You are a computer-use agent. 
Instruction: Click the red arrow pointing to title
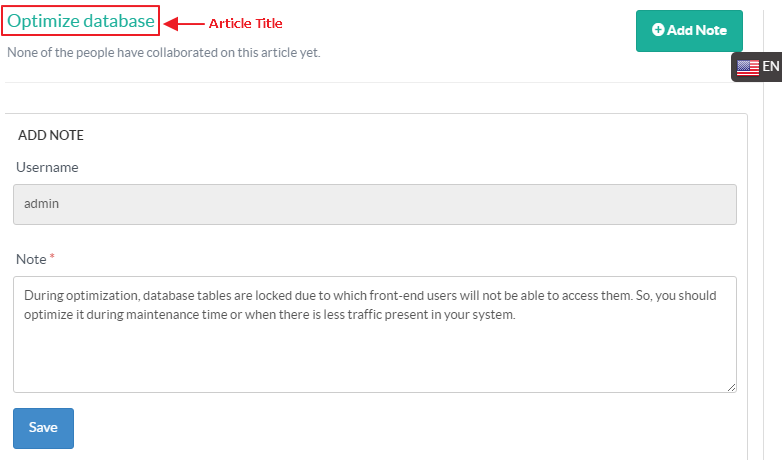tap(183, 23)
